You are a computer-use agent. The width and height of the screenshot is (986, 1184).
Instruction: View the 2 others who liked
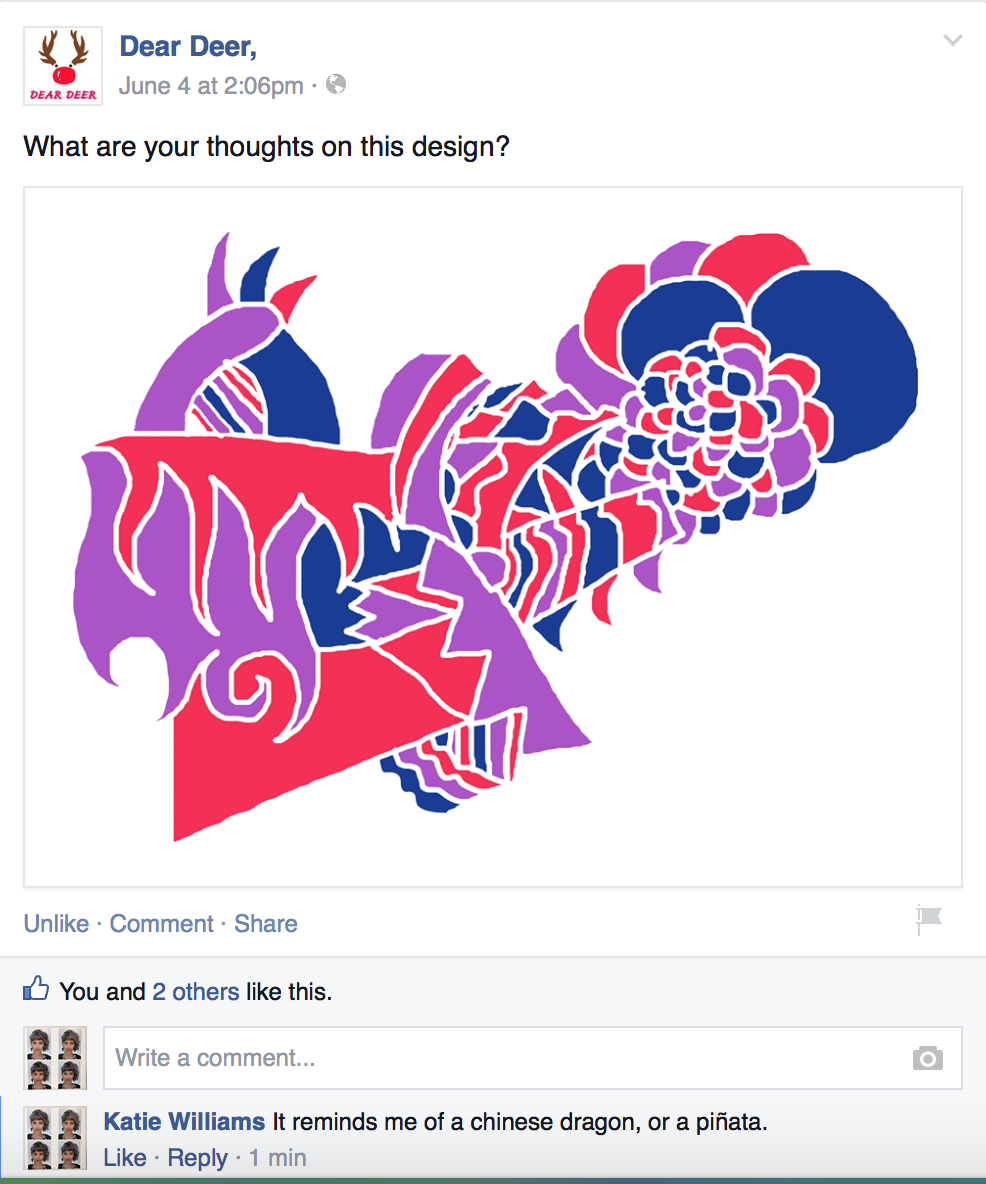196,991
